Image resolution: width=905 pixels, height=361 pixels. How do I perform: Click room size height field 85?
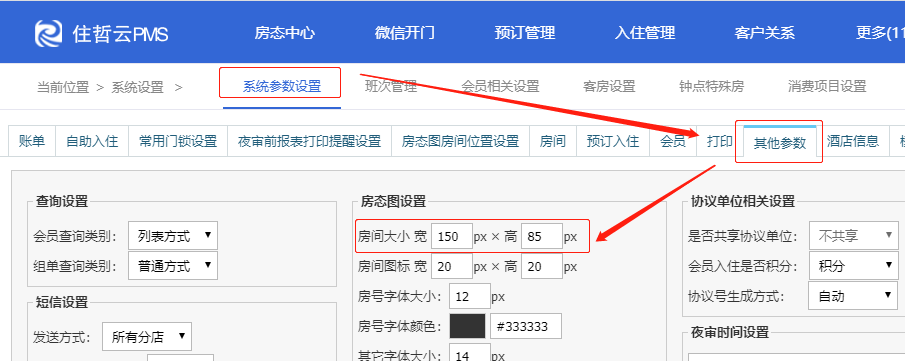pyautogui.click(x=542, y=236)
